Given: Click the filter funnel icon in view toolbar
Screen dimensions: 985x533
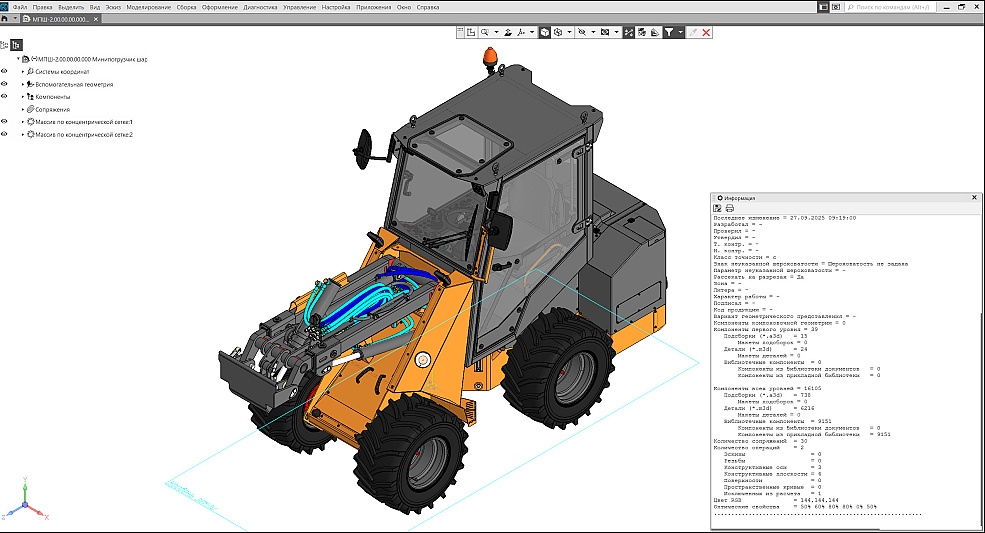Looking at the screenshot, I should [669, 32].
